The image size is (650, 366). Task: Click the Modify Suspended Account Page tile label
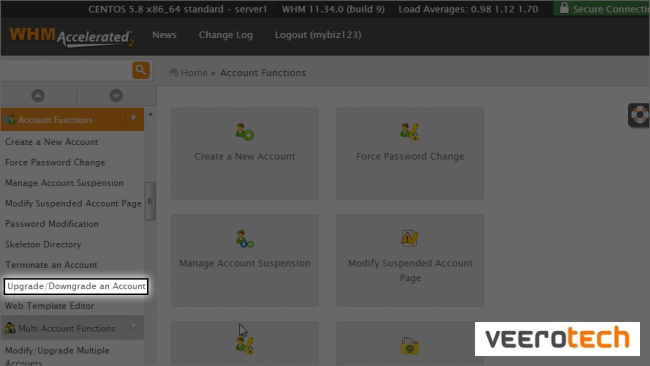410,270
